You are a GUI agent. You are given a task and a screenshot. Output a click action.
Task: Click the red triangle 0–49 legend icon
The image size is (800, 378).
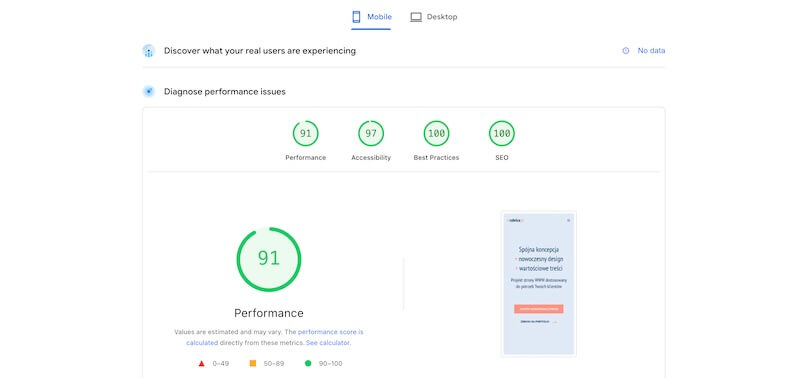point(202,364)
